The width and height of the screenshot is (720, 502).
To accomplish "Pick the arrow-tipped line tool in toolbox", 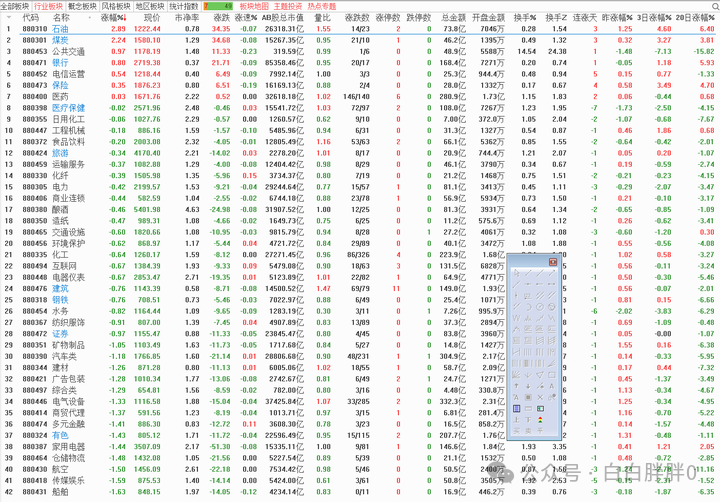I will [552, 273].
